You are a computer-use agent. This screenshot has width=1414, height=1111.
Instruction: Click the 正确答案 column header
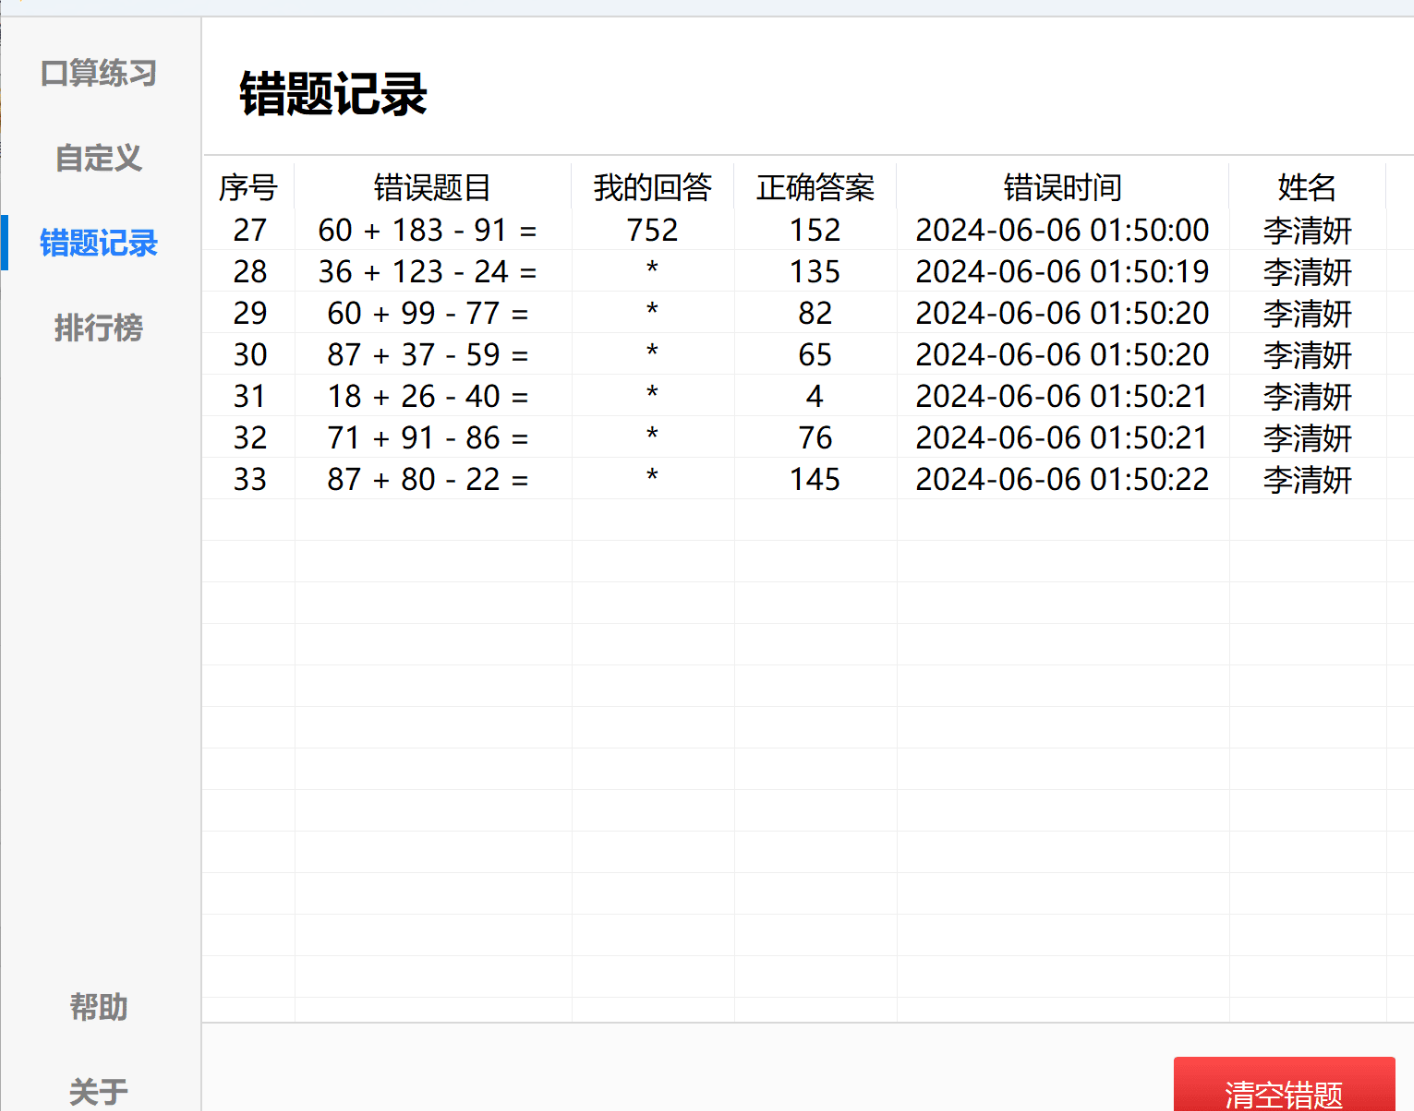(815, 187)
